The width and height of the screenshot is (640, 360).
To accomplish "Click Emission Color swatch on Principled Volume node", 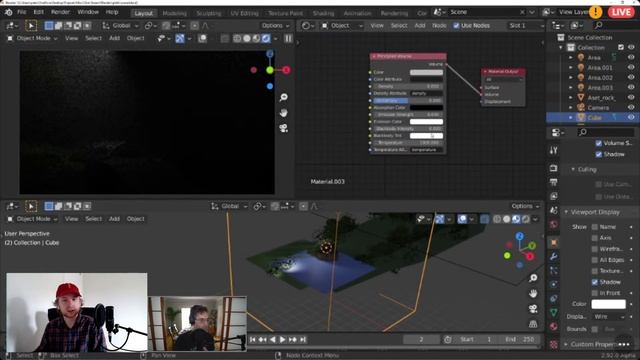I will pos(426,122).
